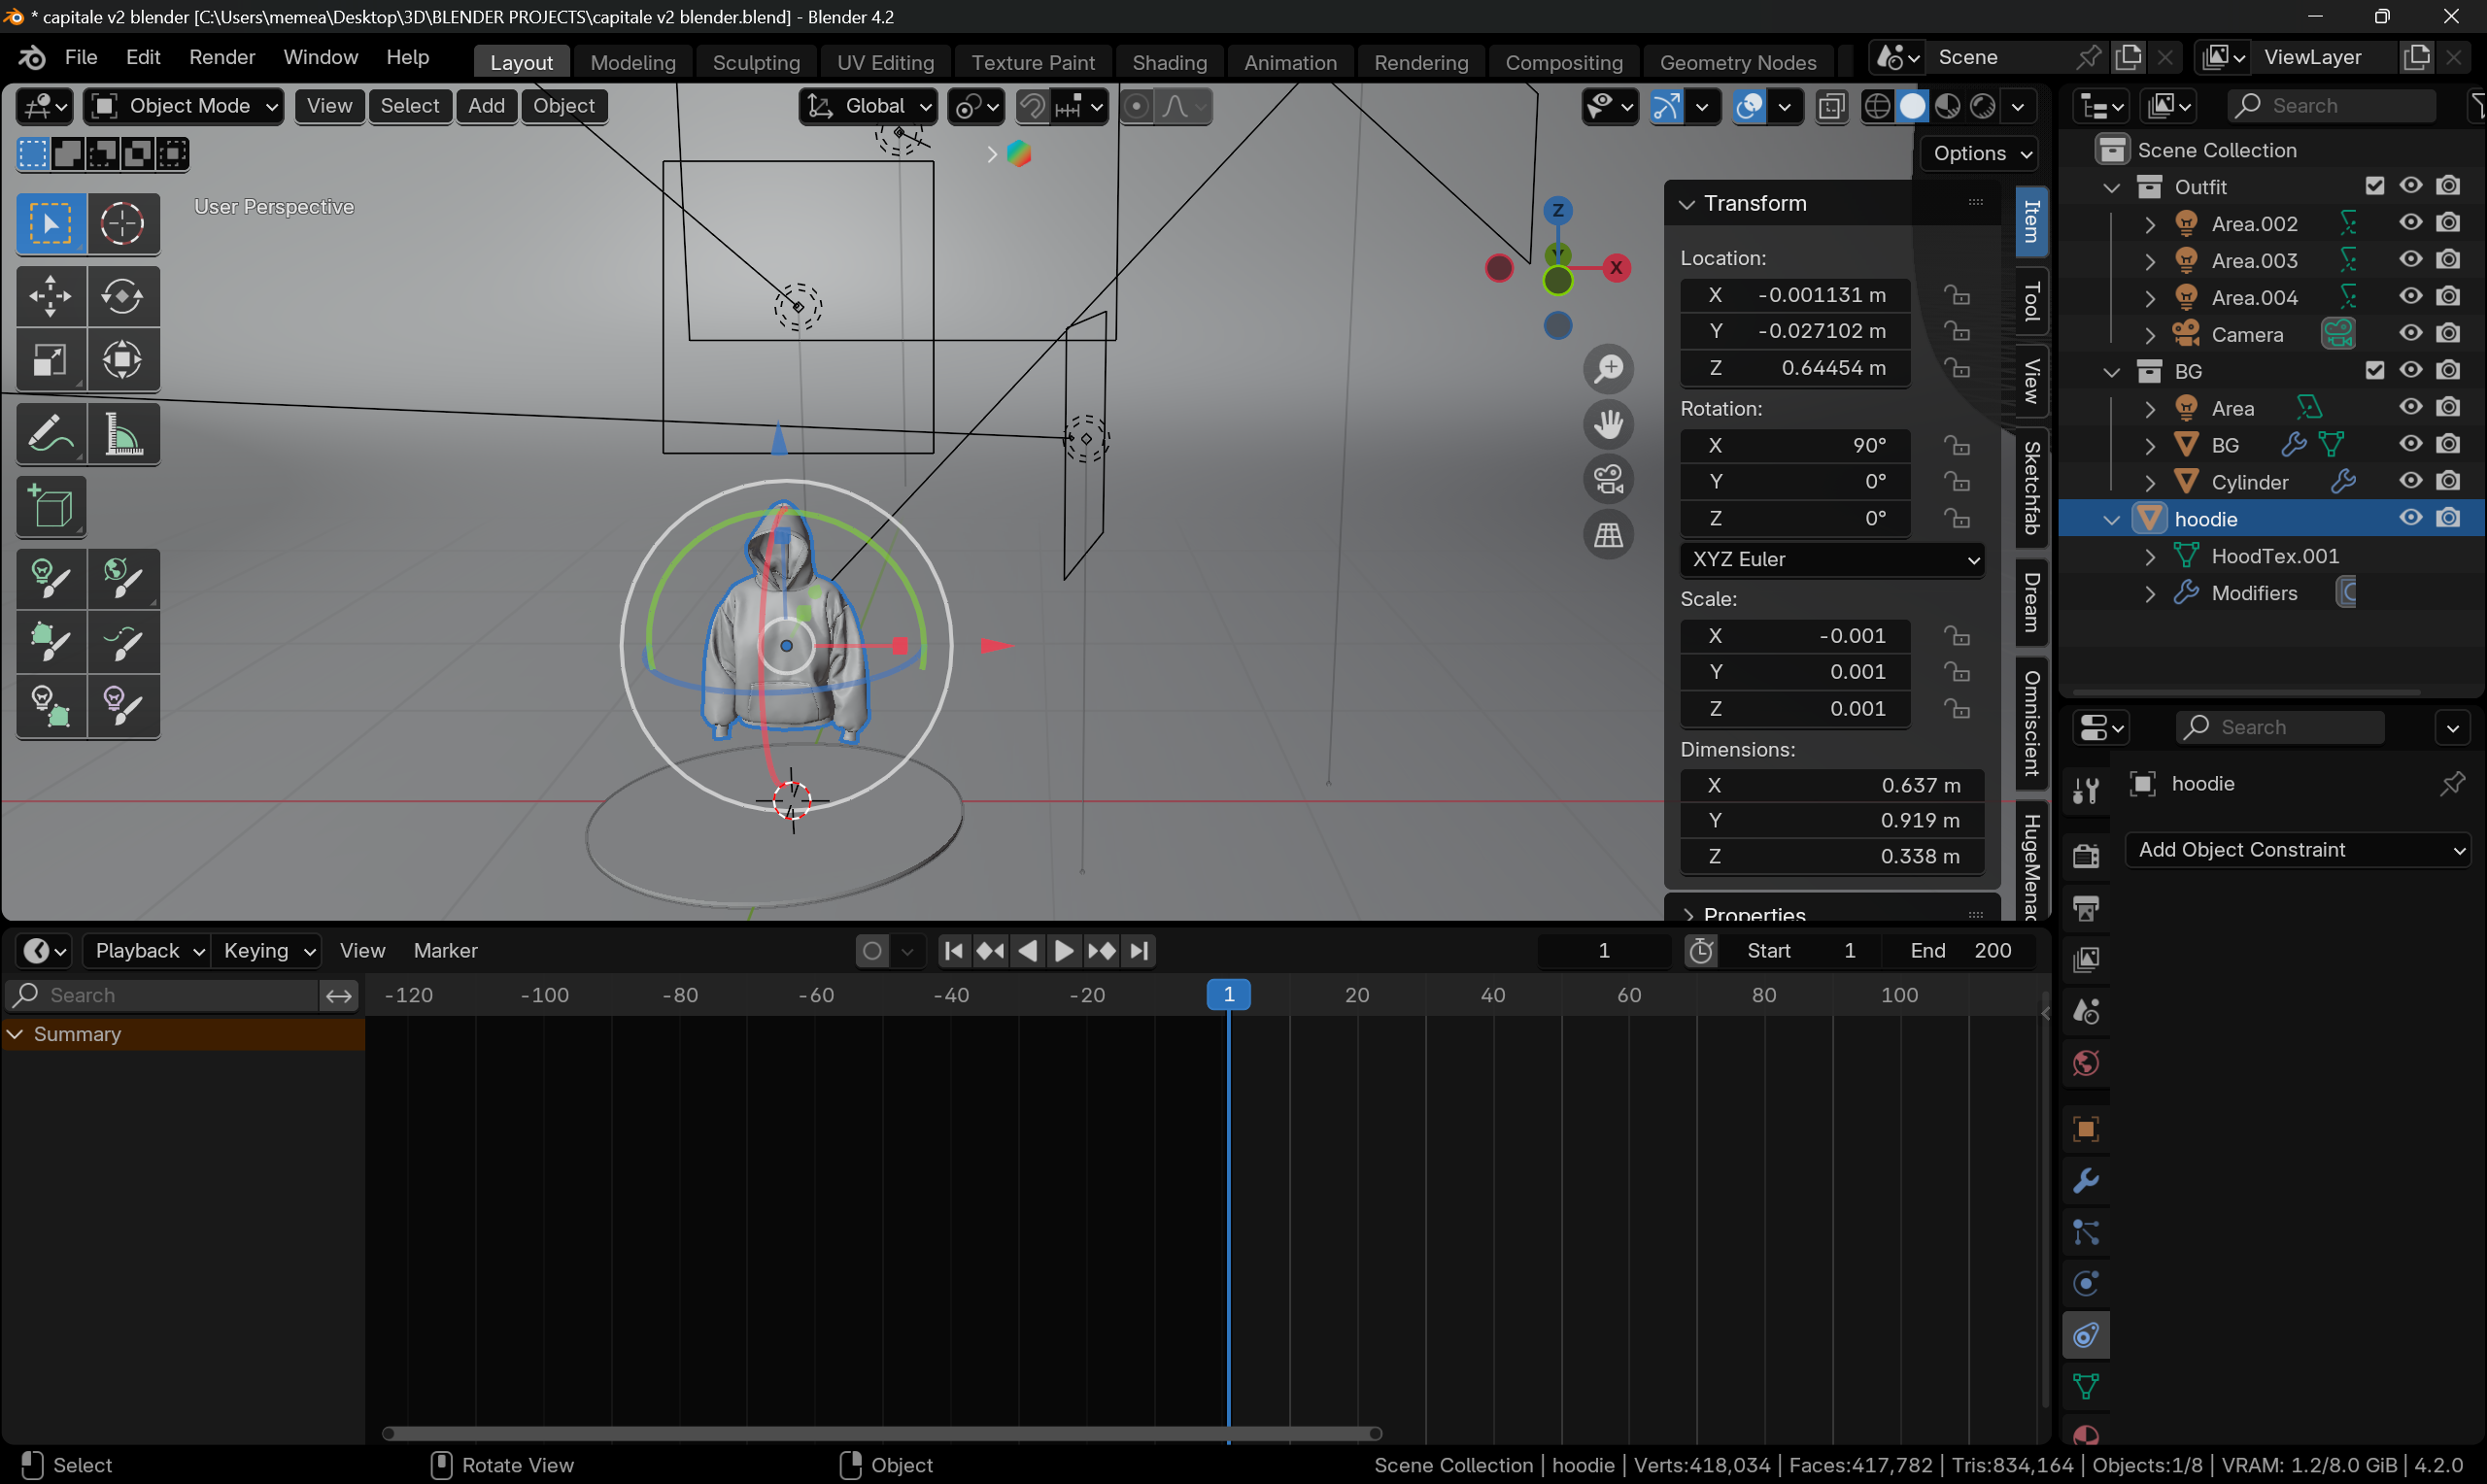
Task: Expand the Camera item in outliner
Action: (2149, 335)
